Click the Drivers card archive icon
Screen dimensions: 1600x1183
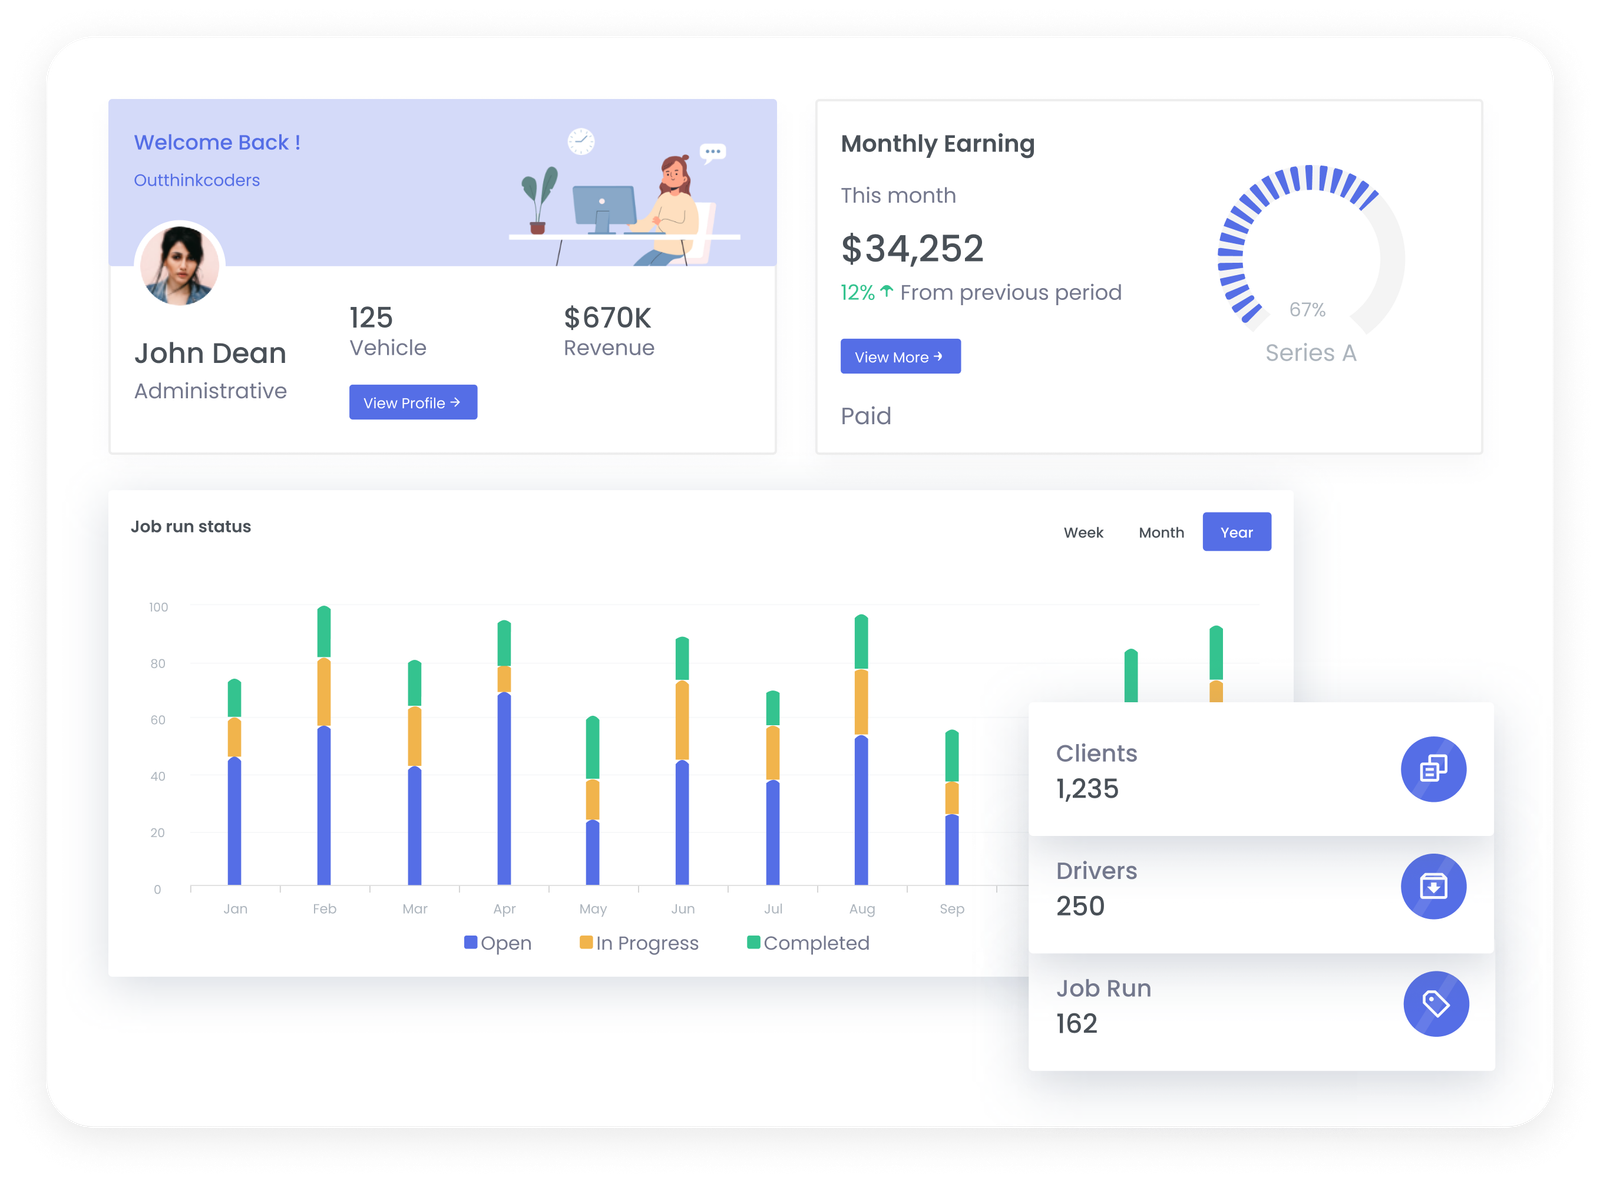[1433, 886]
